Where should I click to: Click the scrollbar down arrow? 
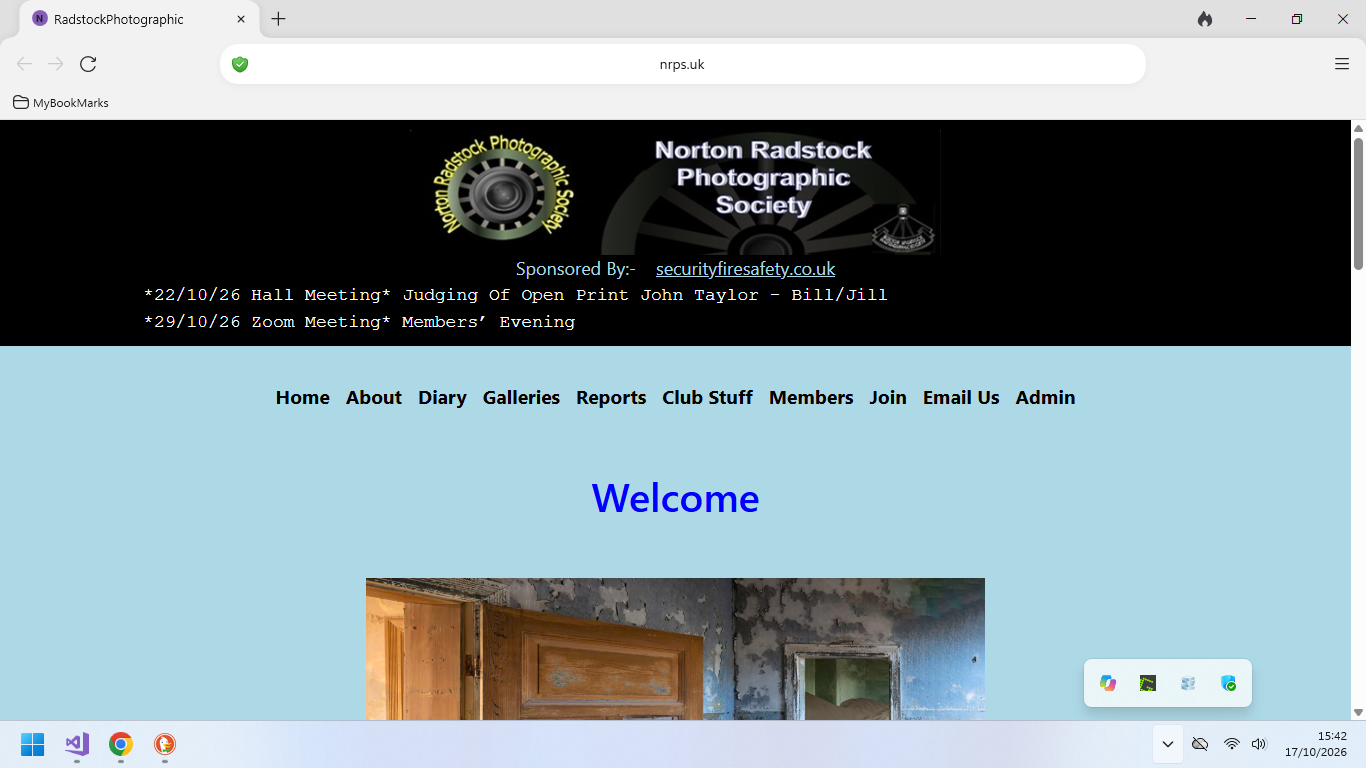[1358, 712]
